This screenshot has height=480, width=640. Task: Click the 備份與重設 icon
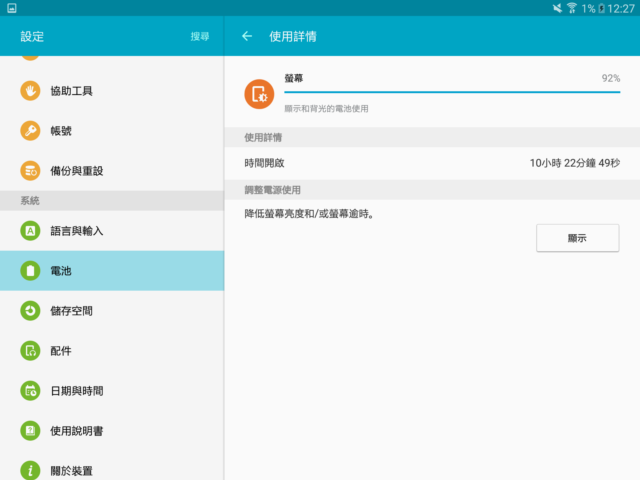click(30, 171)
